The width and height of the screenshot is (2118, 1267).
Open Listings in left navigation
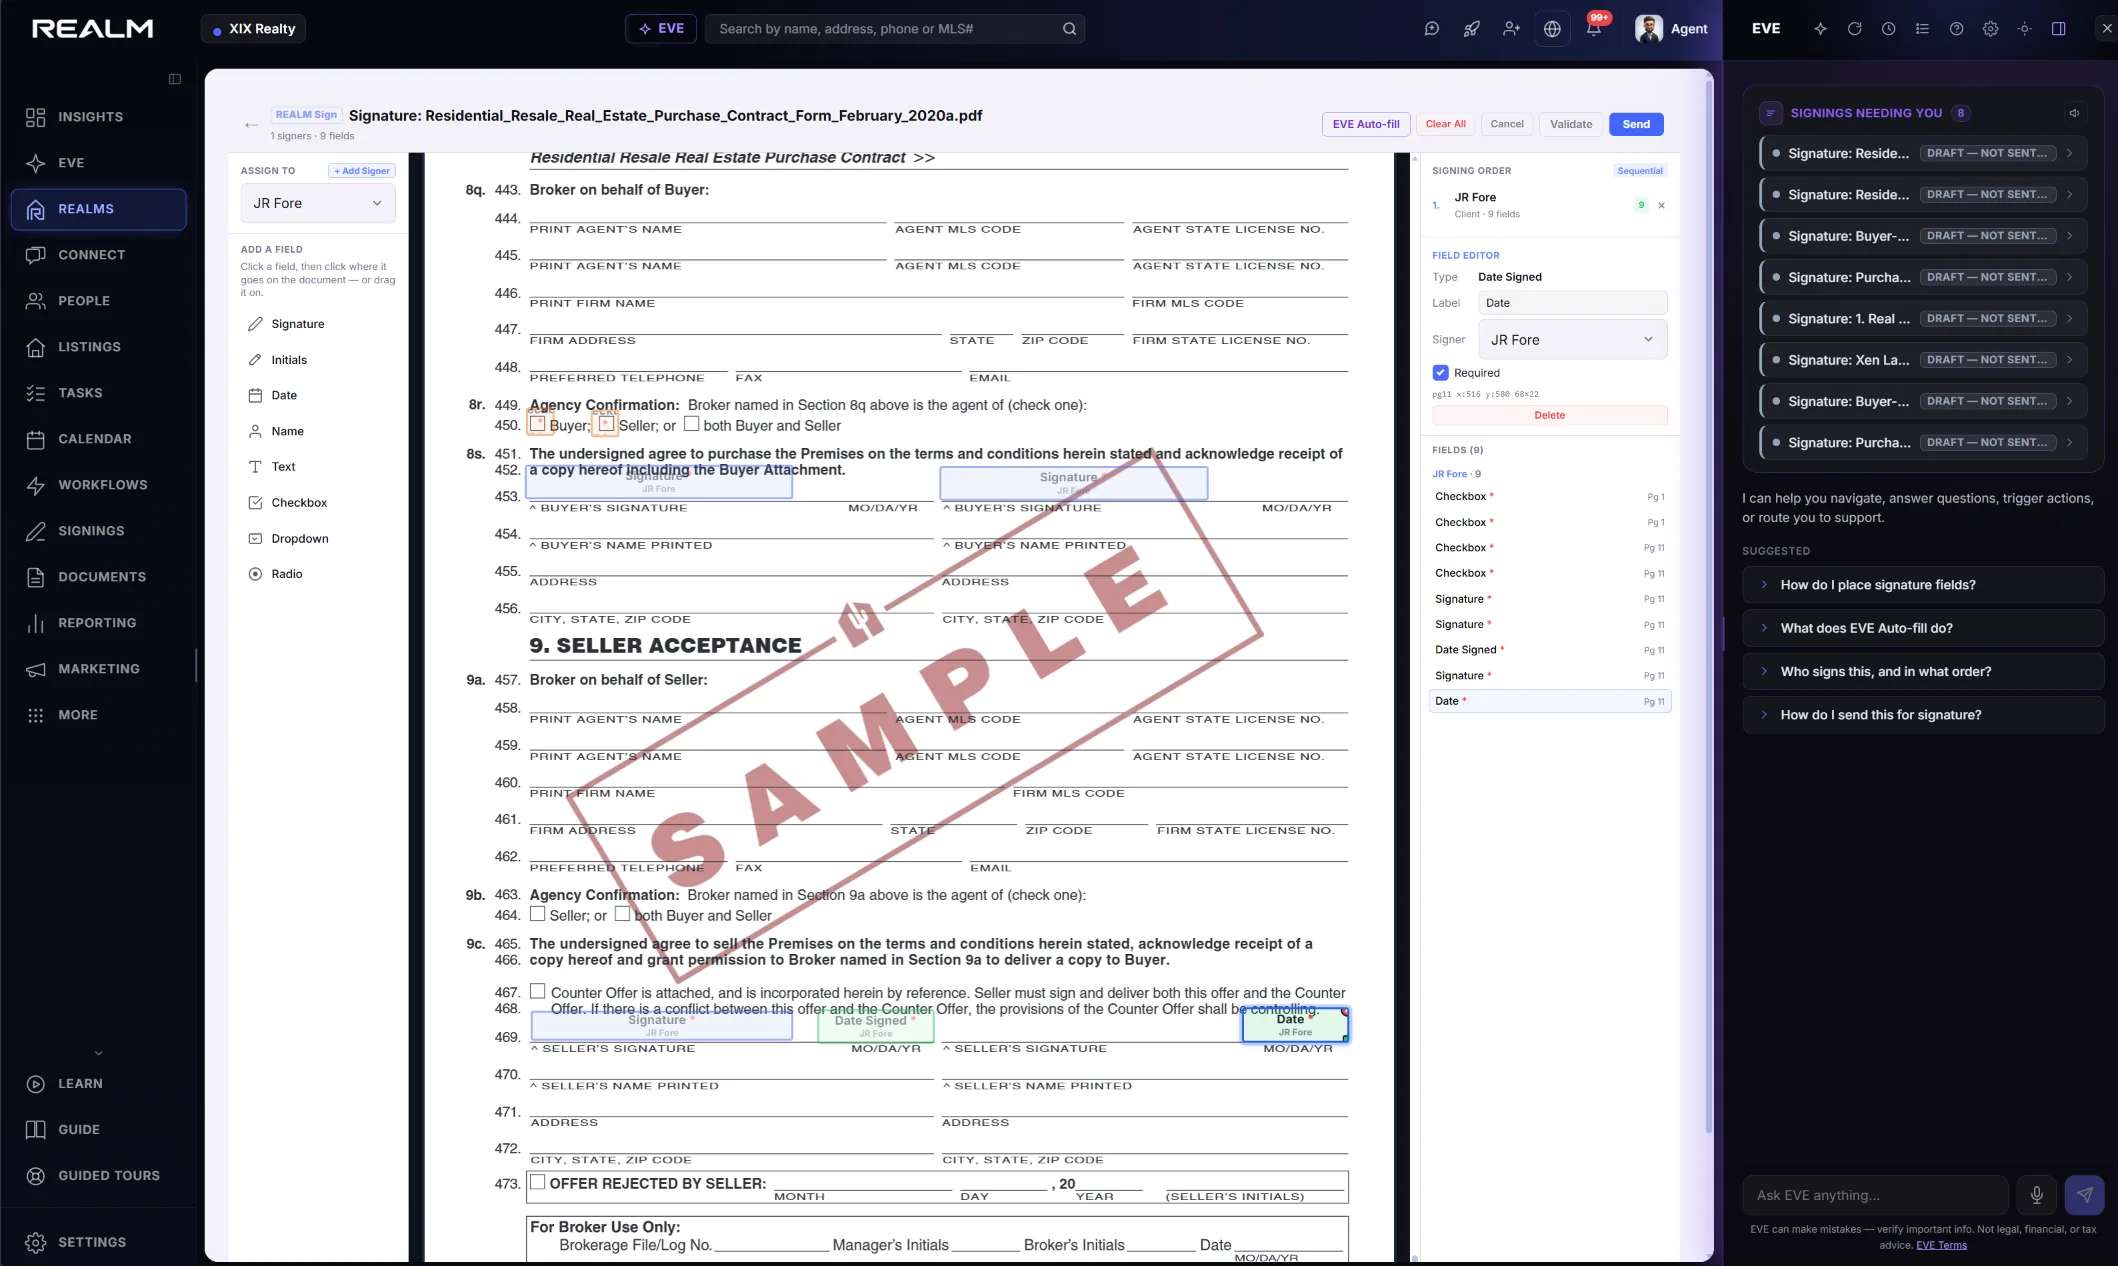point(98,347)
